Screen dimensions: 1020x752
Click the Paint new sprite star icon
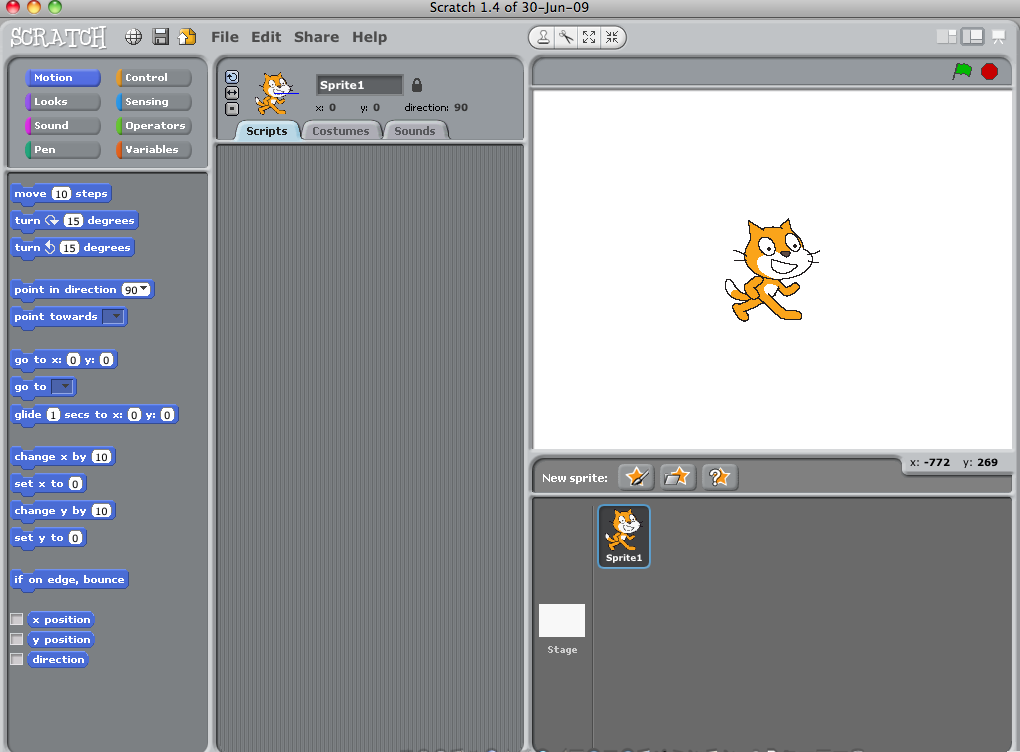coord(636,477)
